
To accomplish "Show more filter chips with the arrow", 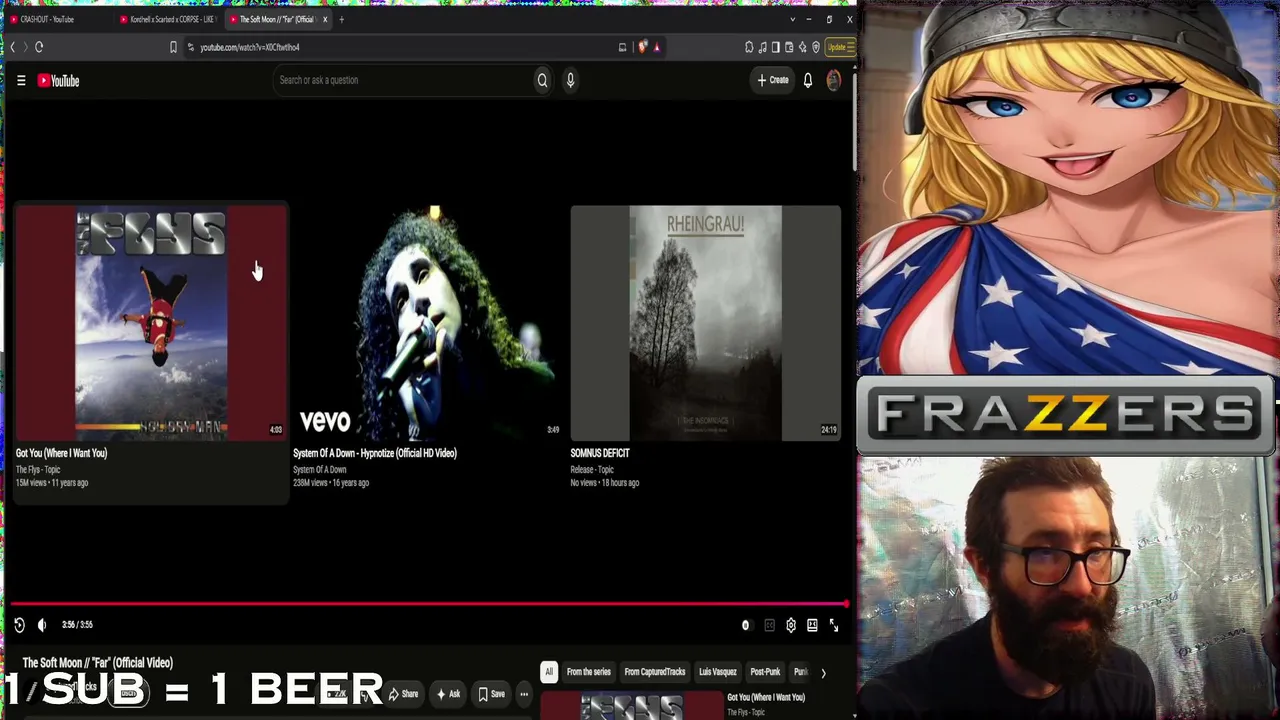I will tap(823, 673).
